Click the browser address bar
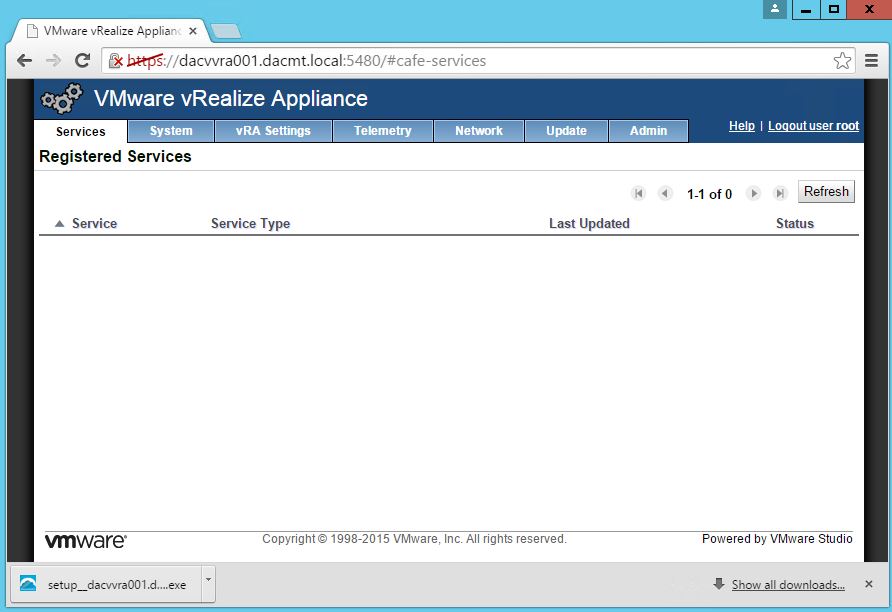Screen dimensions: 892x612 coord(478,60)
